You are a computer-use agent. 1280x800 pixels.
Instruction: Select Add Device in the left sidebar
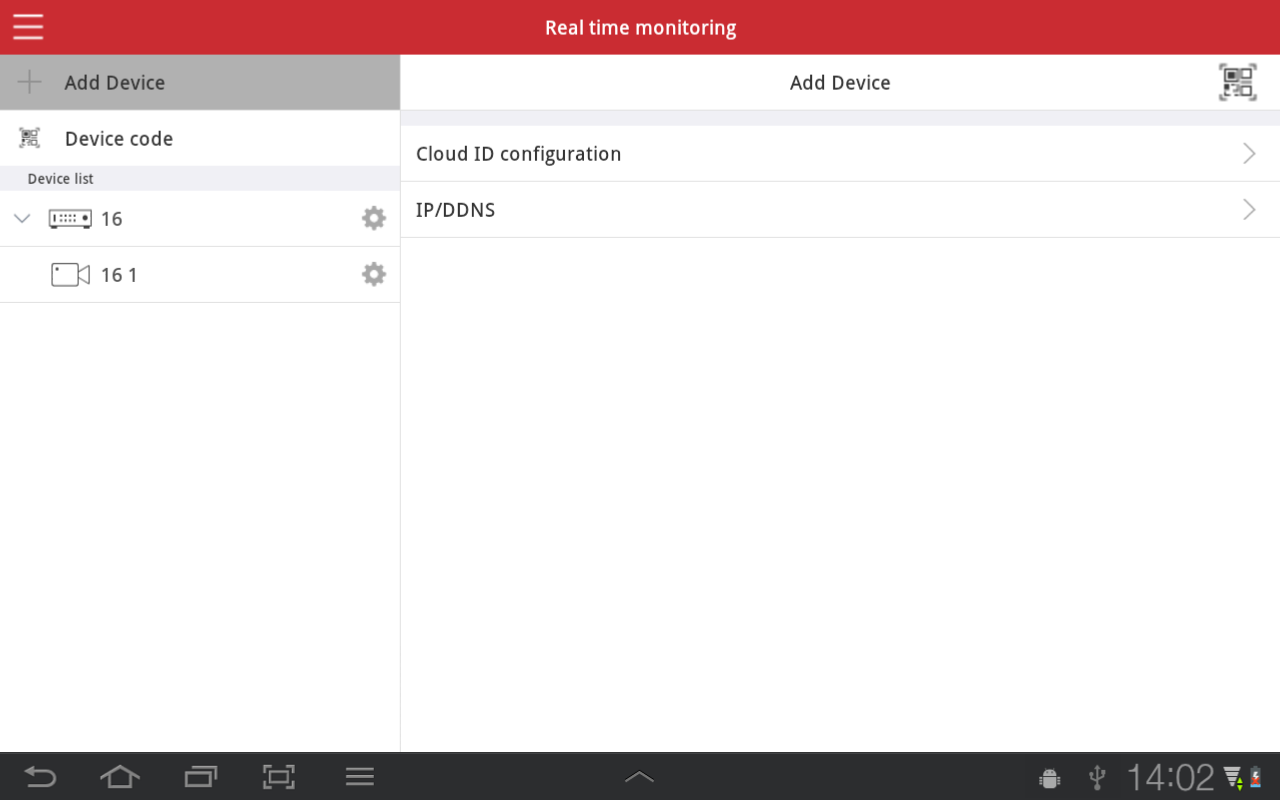click(200, 82)
